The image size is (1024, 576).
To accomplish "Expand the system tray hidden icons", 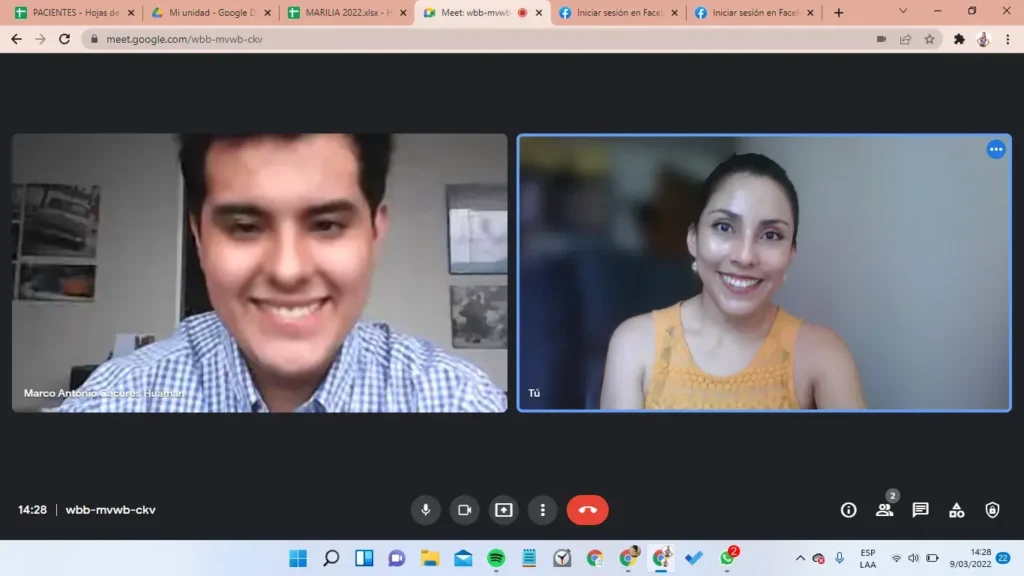I will 800,558.
